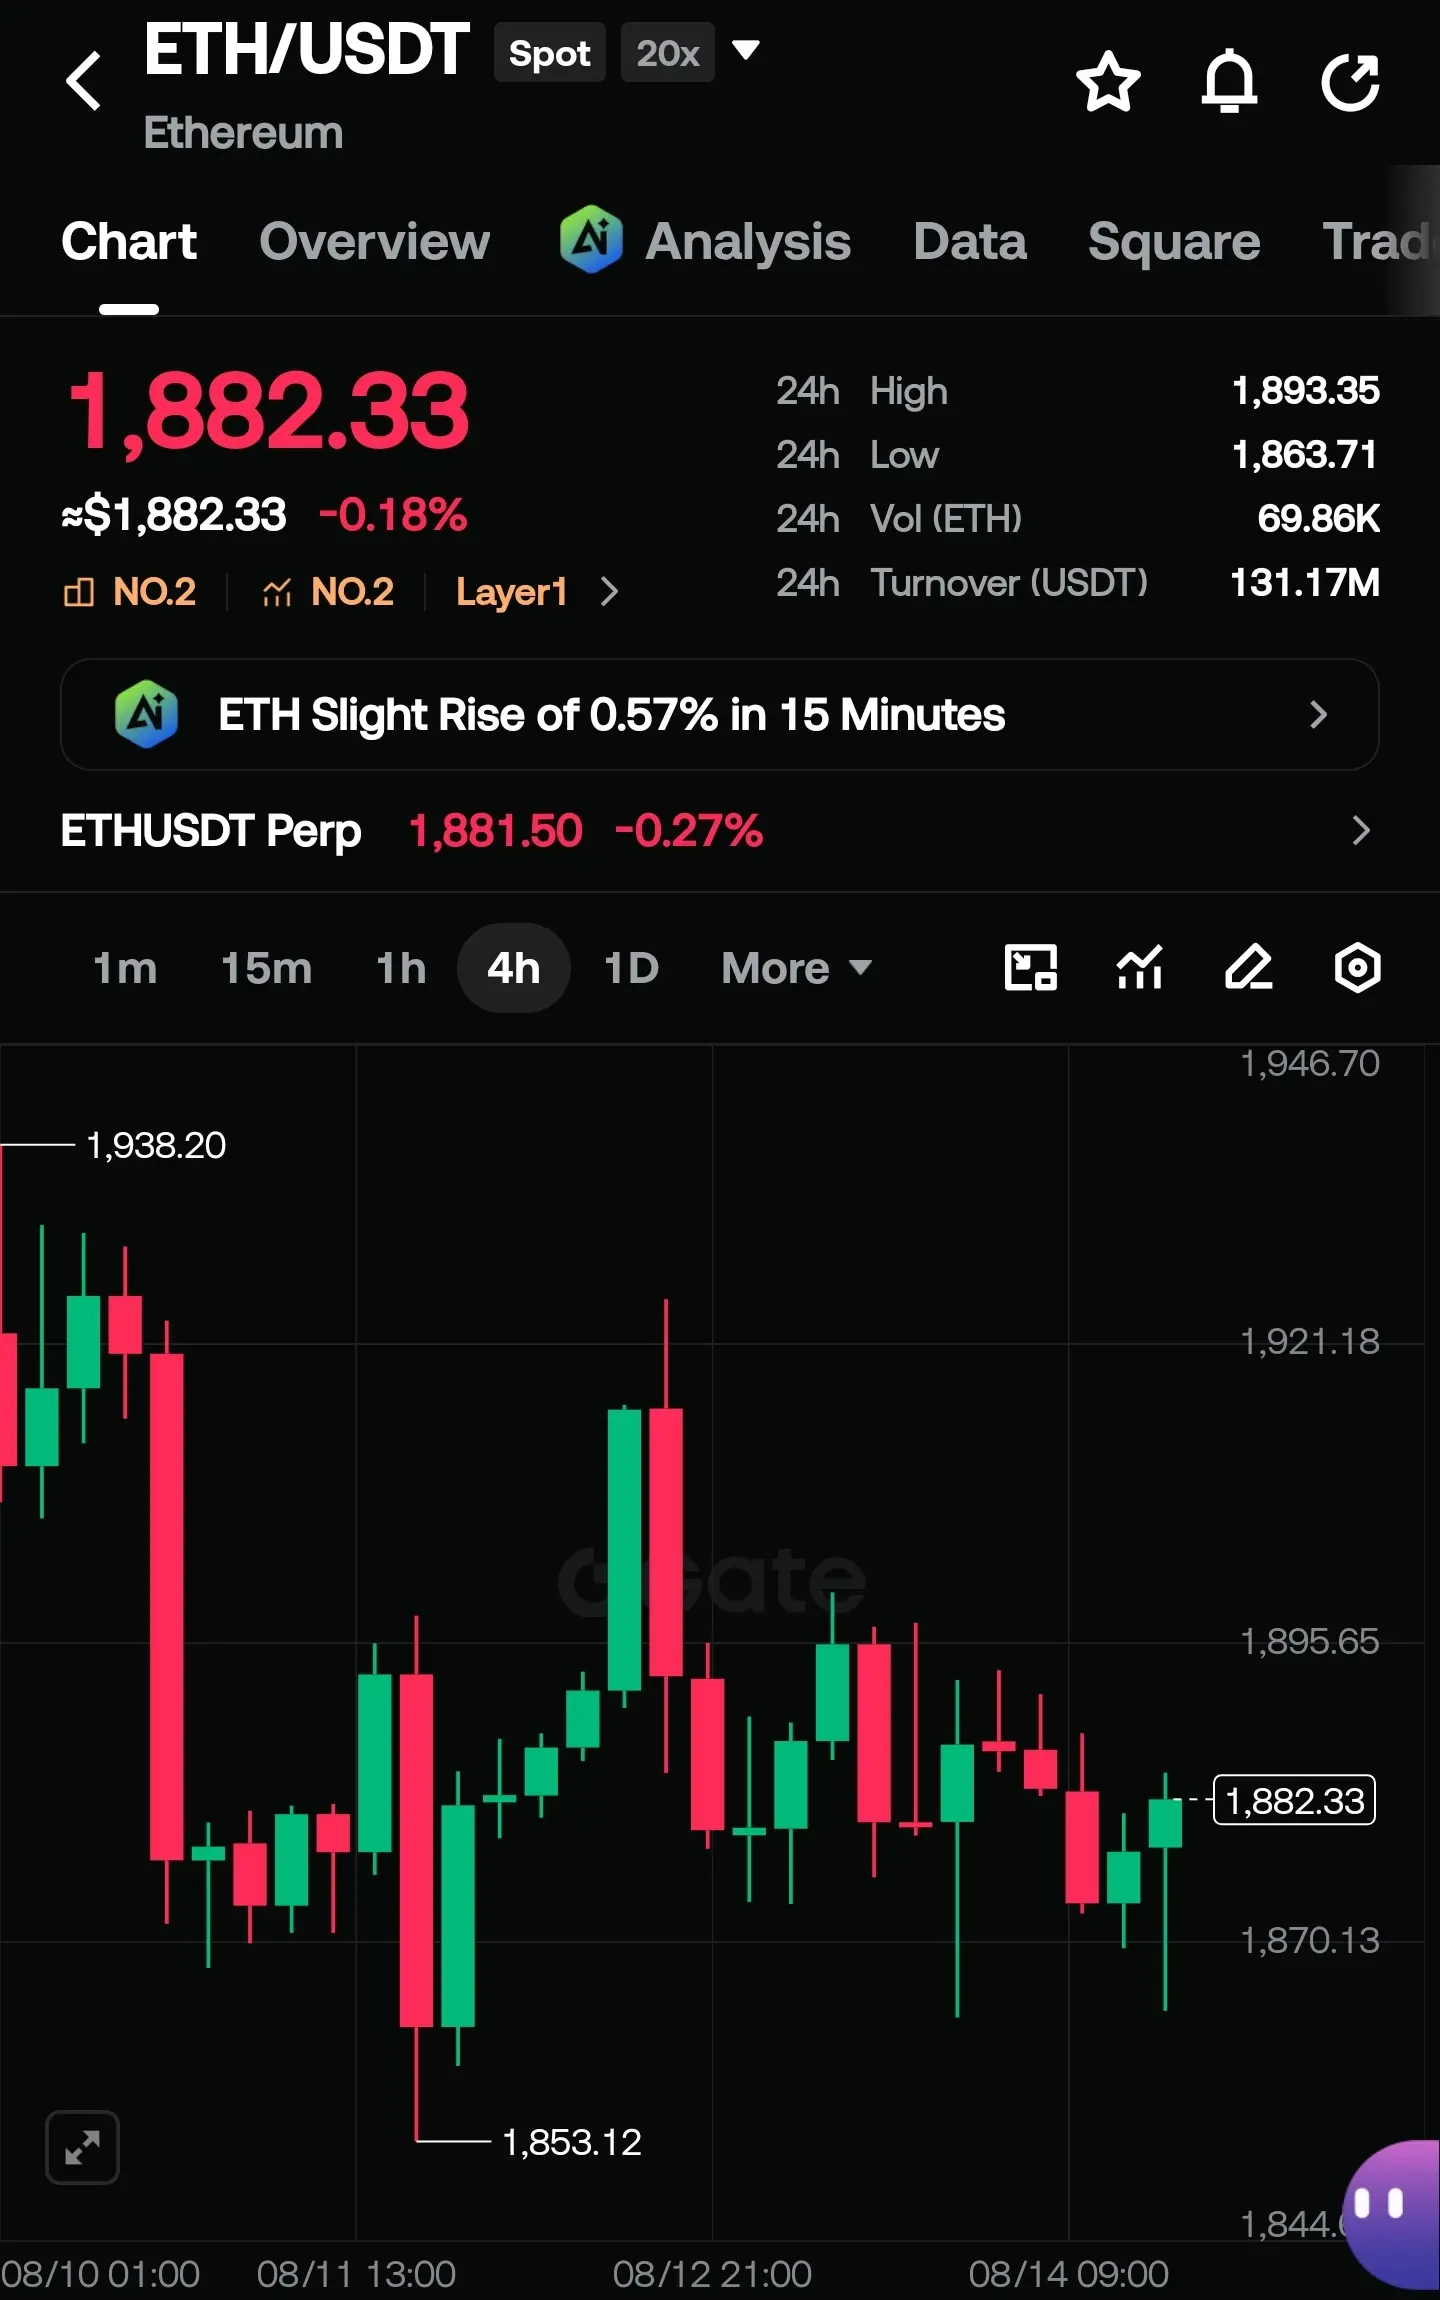This screenshot has height=2300, width=1440.
Task: Open the partially visible Trade tab
Action: pos(1381,242)
